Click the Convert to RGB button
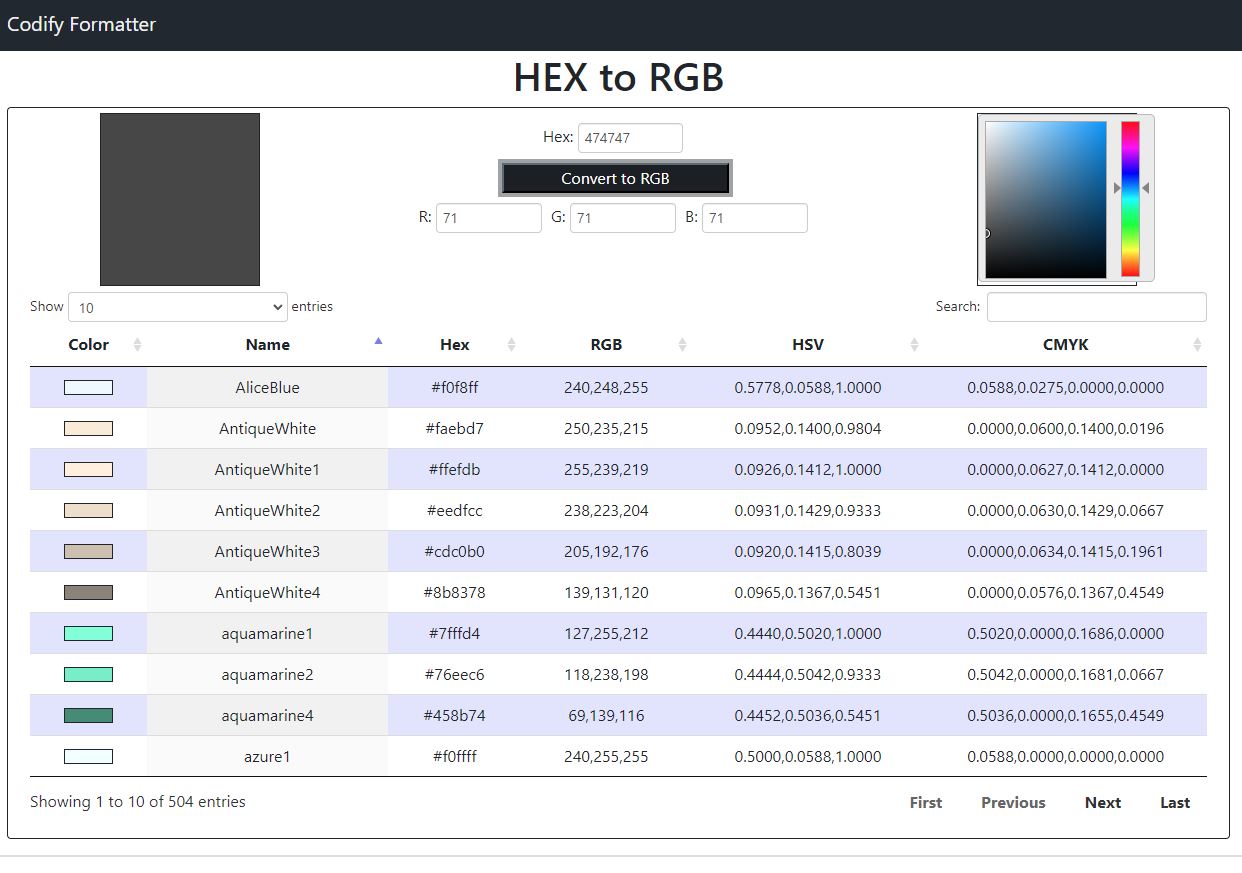 (x=615, y=178)
